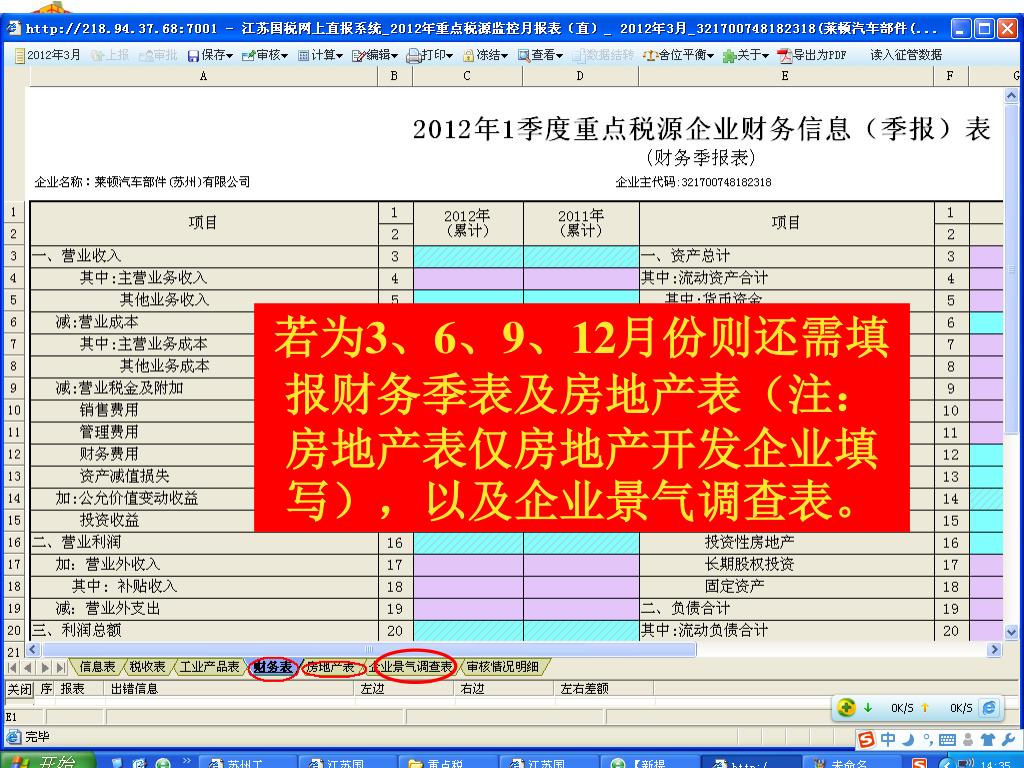This screenshot has height=768, width=1024.
Task: Select column header A
Action: [x=203, y=76]
